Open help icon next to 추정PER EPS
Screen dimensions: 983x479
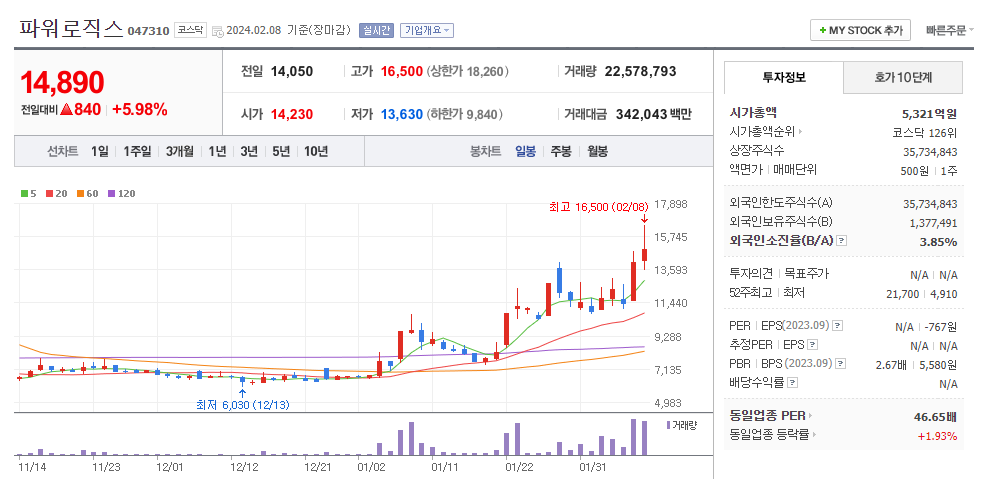pos(812,345)
